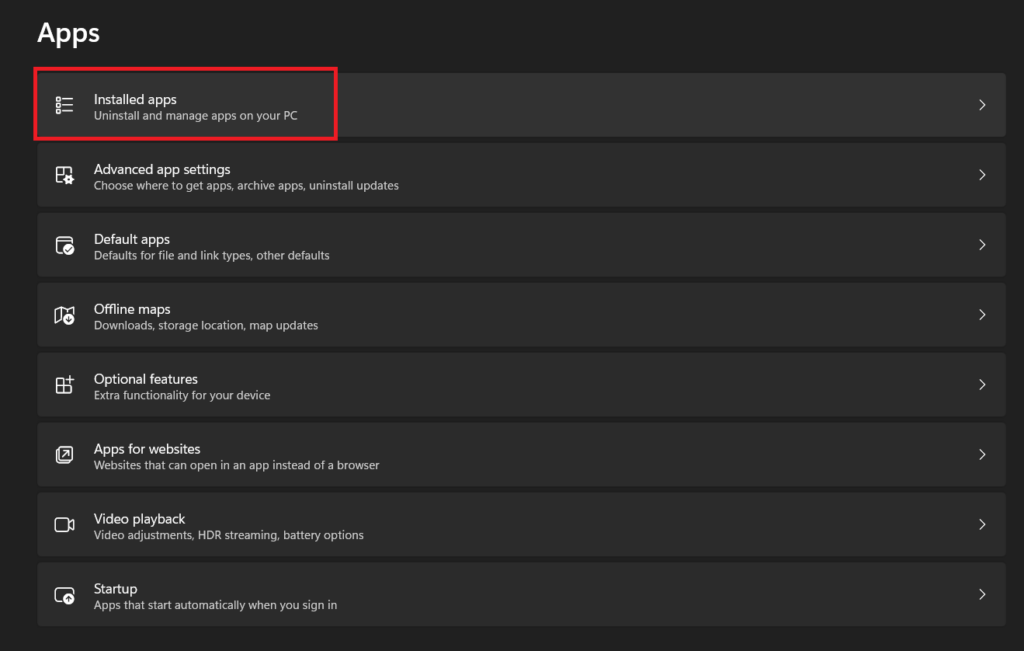Open Video playback settings label
The image size is (1024, 651).
click(x=139, y=518)
